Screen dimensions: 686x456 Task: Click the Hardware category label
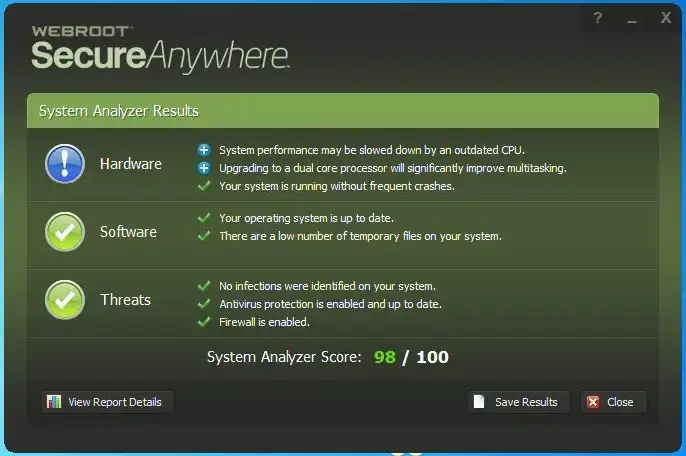(x=131, y=164)
